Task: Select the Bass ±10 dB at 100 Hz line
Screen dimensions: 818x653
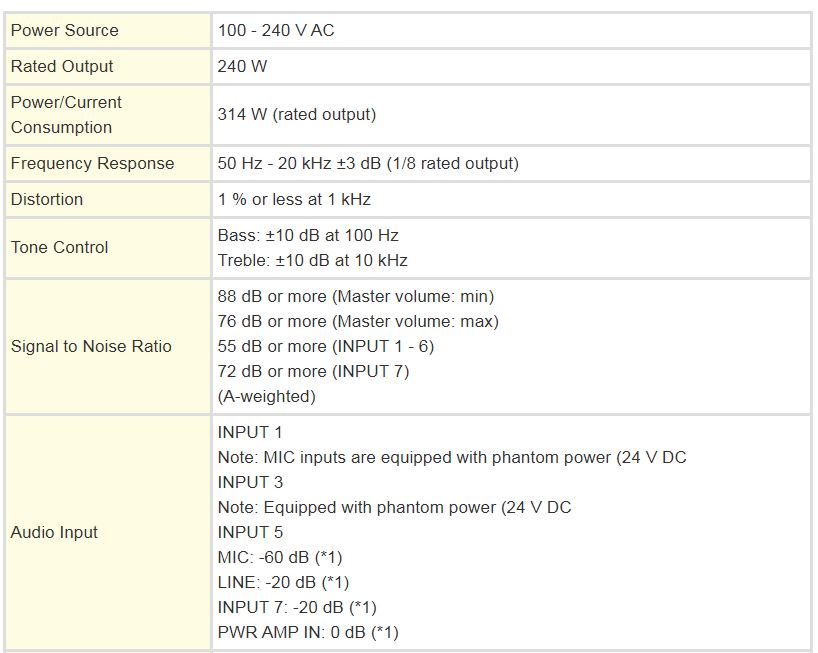Action: (308, 235)
